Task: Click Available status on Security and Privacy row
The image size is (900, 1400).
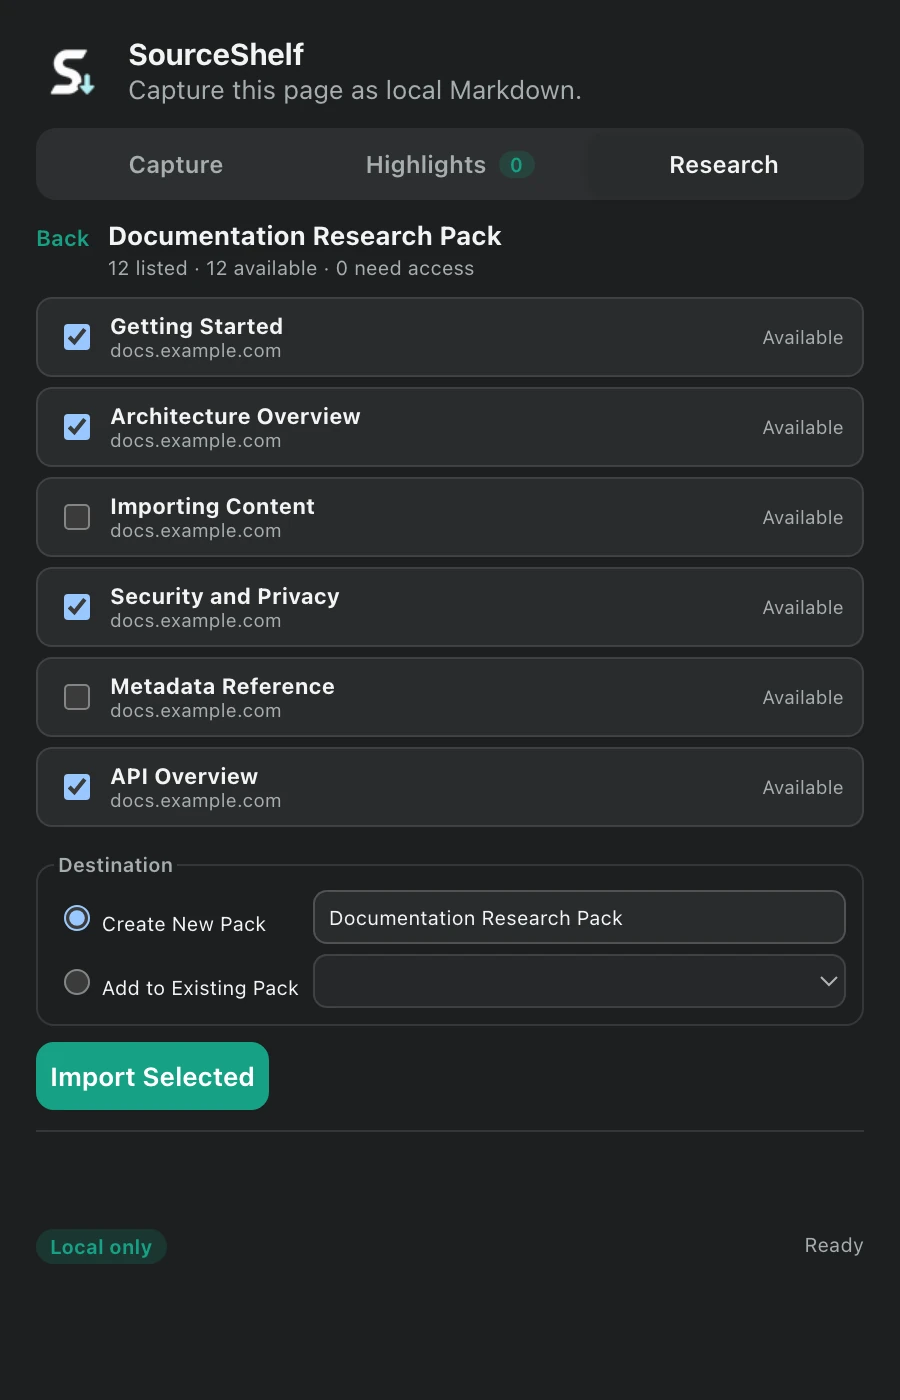Action: [803, 608]
